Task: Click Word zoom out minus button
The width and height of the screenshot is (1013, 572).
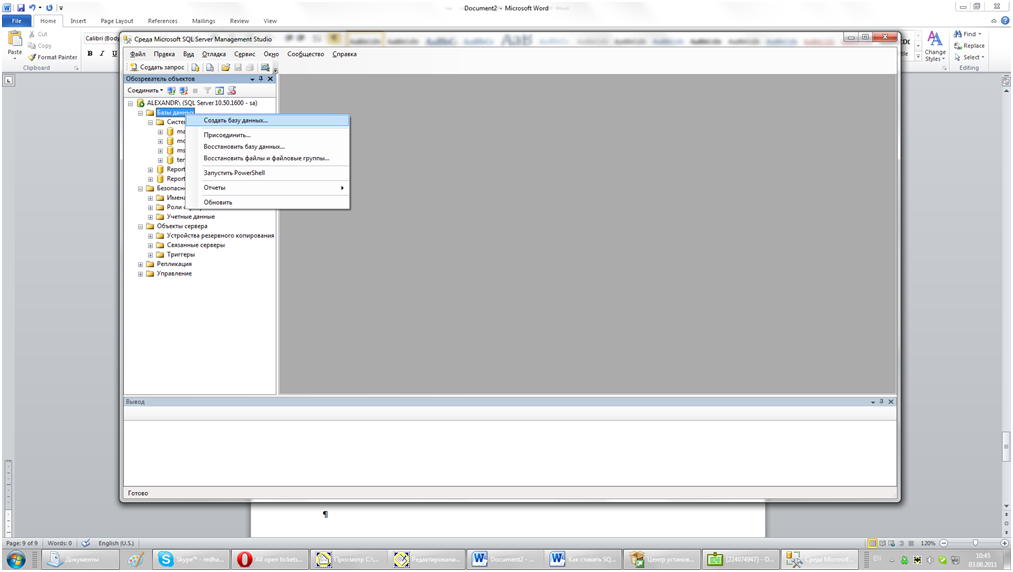Action: (944, 544)
